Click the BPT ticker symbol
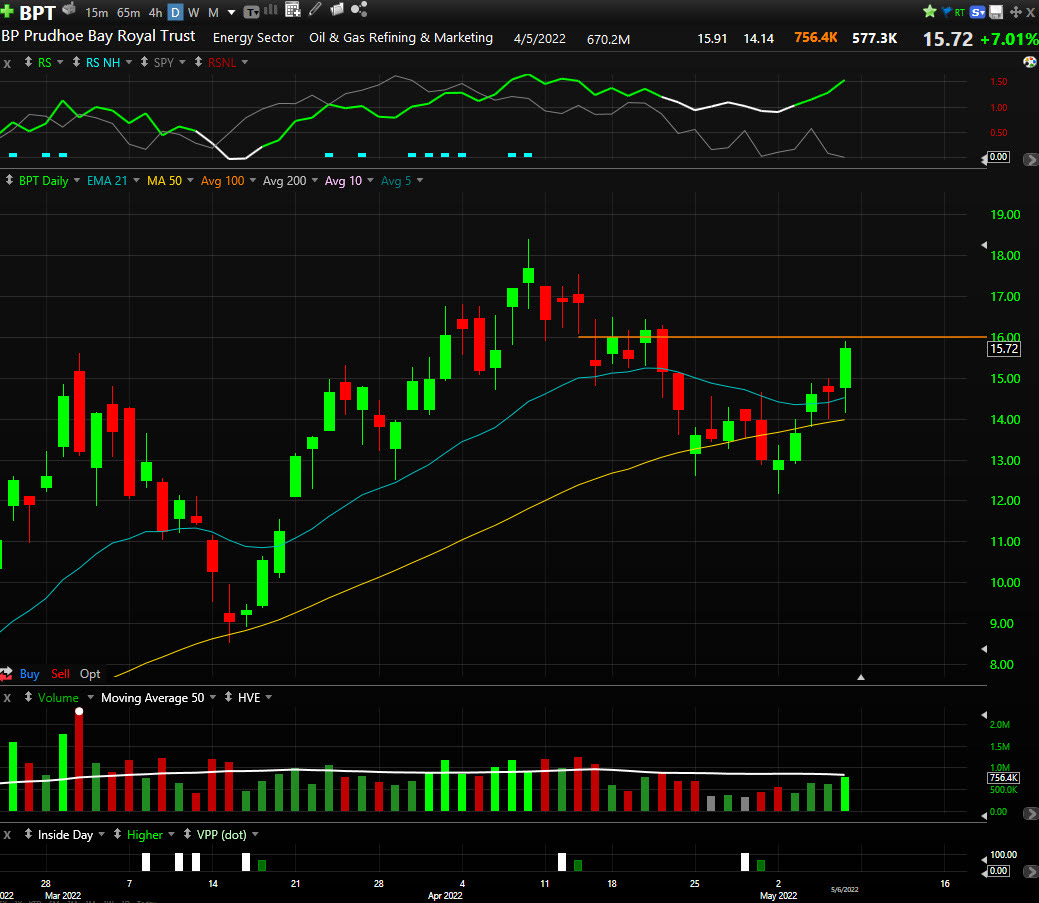 click(x=37, y=12)
